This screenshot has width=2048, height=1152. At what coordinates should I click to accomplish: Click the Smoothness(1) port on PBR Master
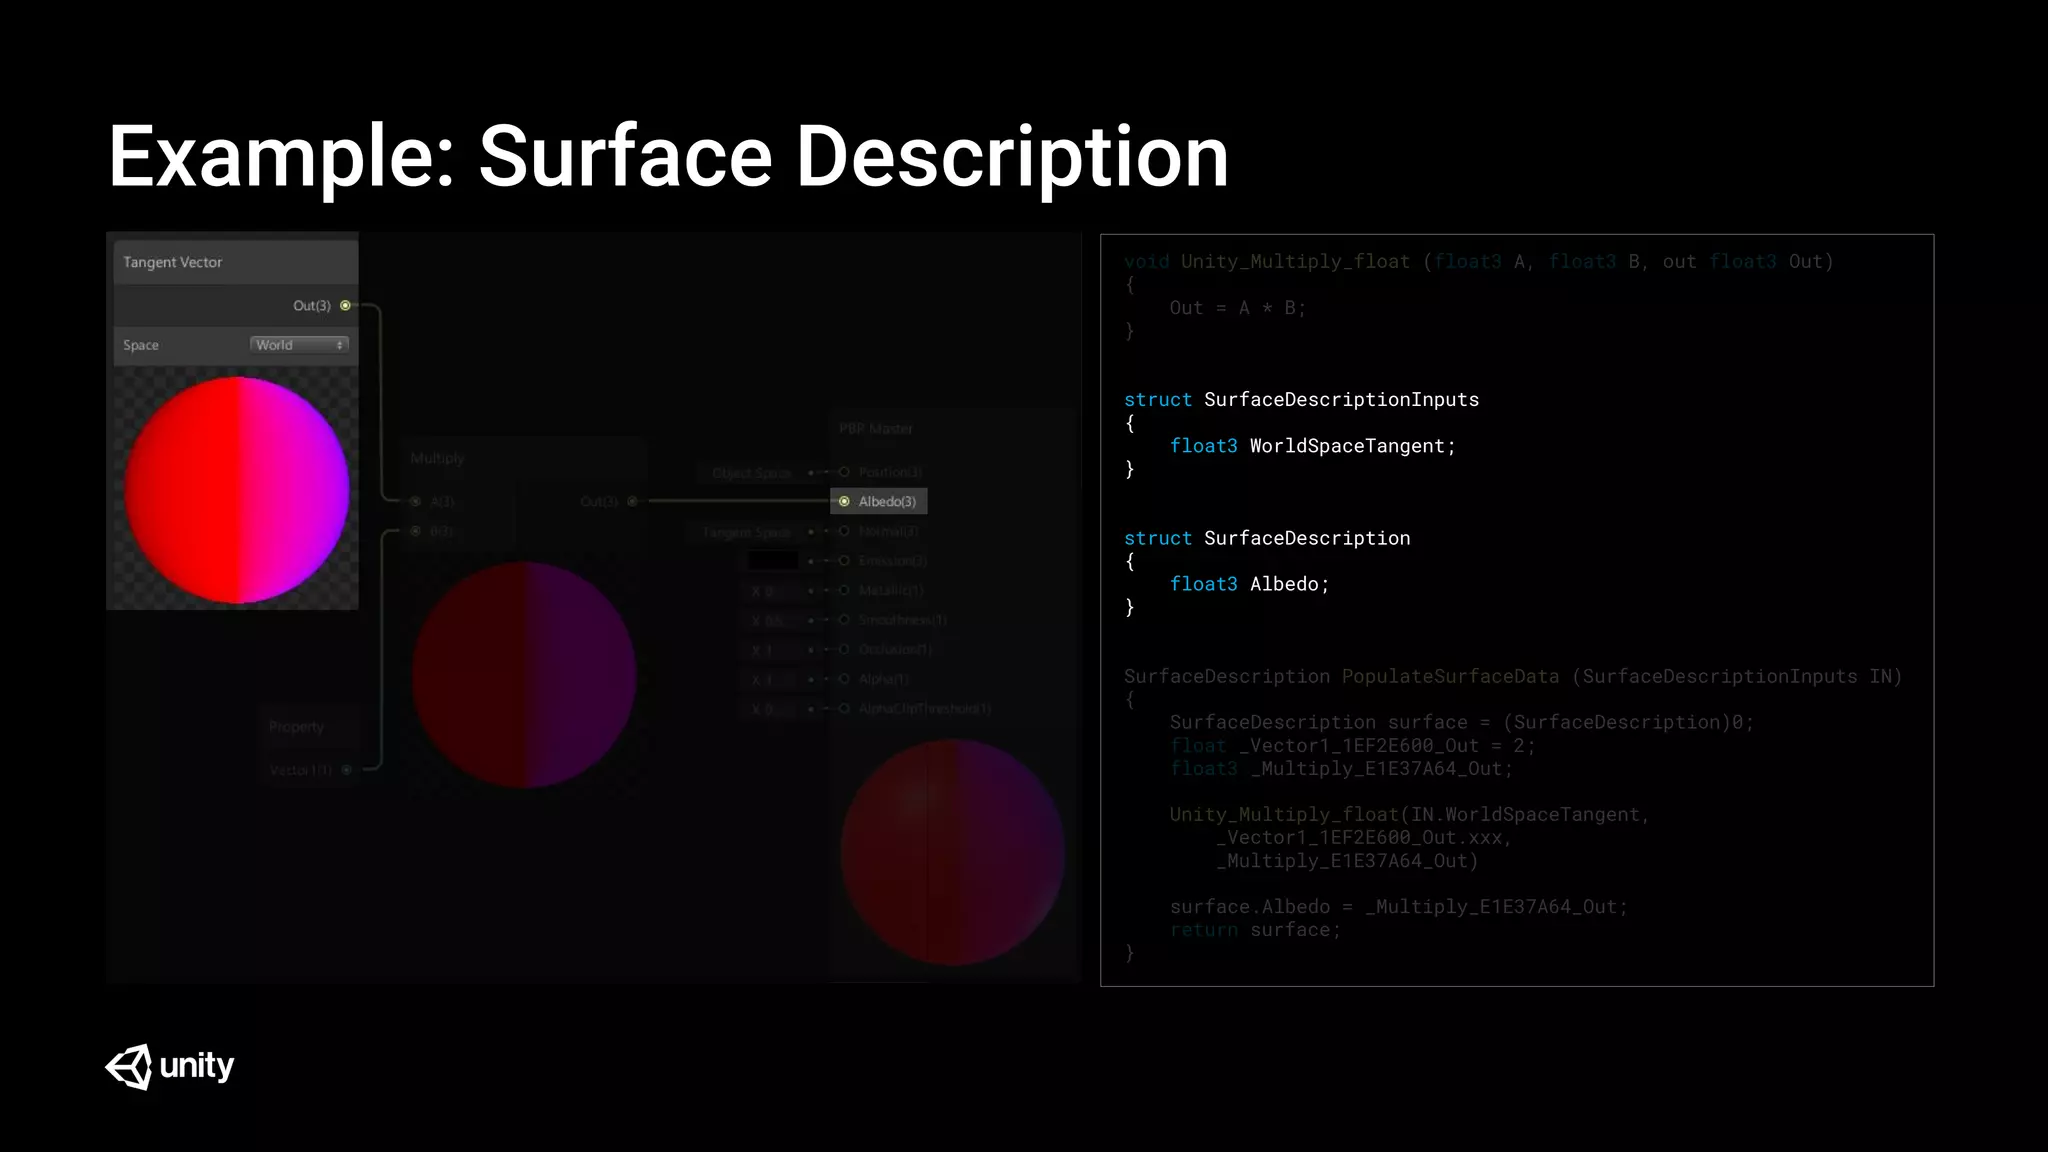(x=844, y=620)
